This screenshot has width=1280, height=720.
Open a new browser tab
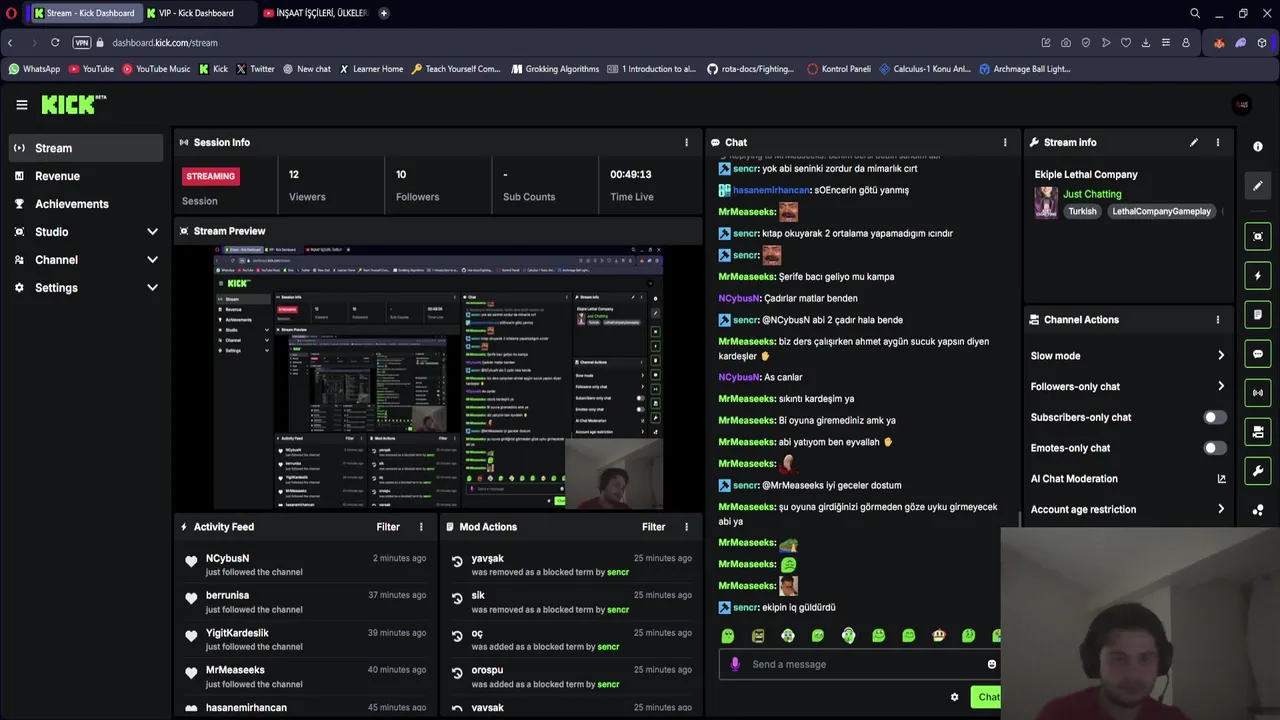coord(384,13)
